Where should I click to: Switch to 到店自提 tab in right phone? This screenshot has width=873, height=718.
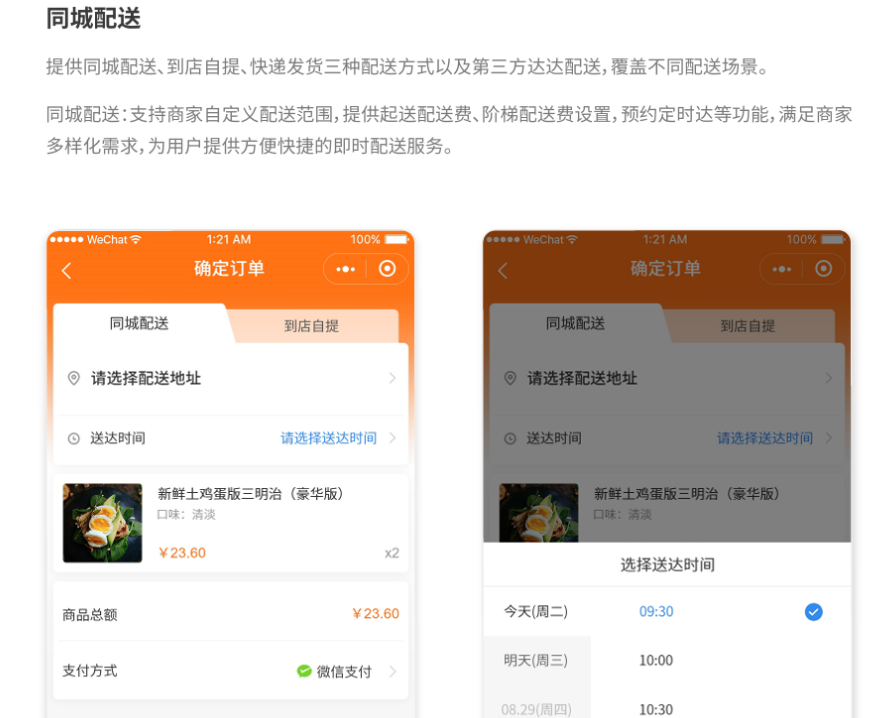tap(748, 326)
